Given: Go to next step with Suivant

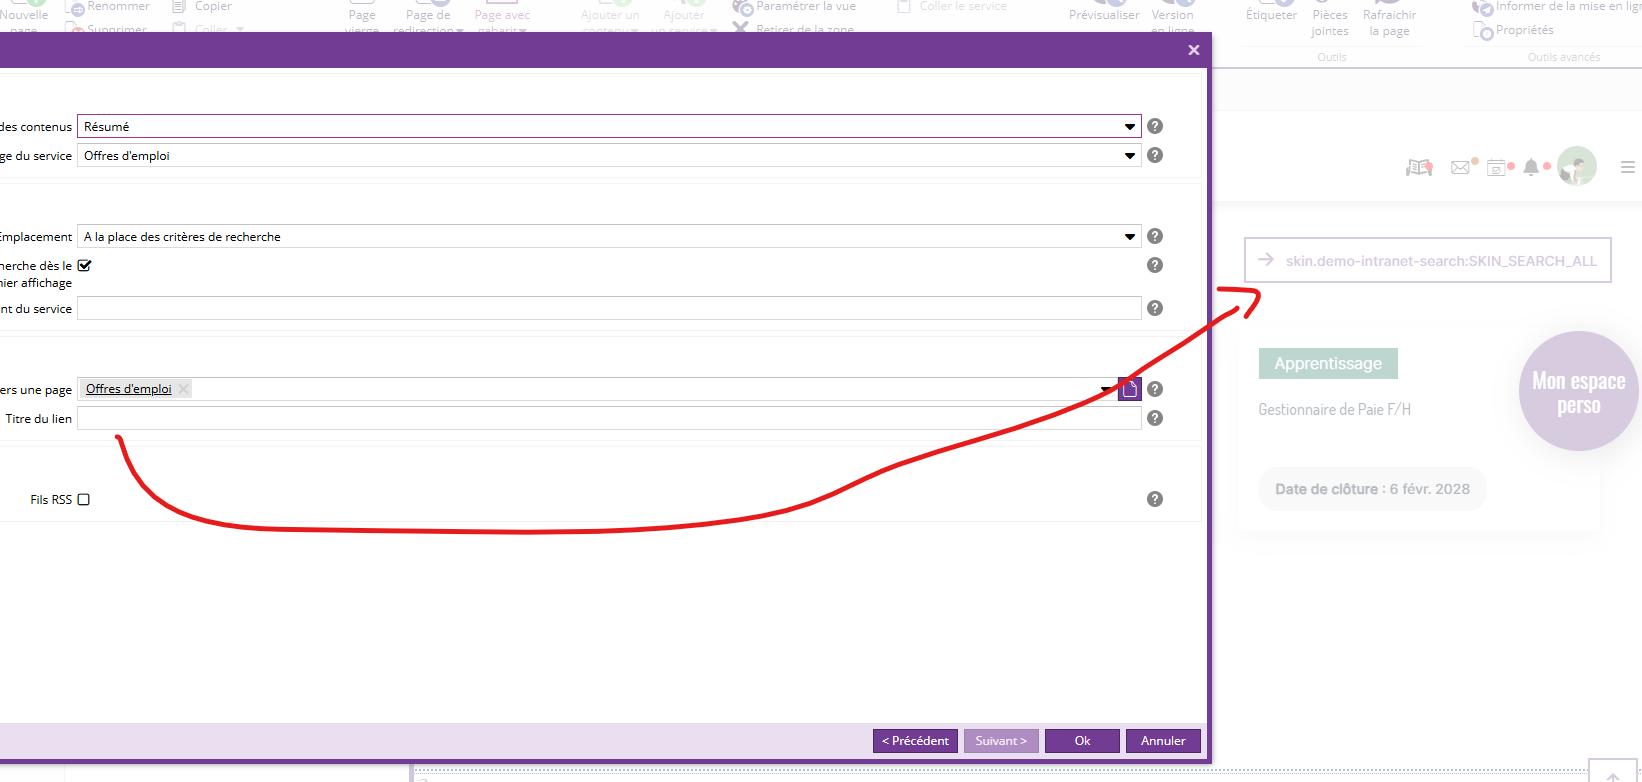Looking at the screenshot, I should [x=1001, y=741].
